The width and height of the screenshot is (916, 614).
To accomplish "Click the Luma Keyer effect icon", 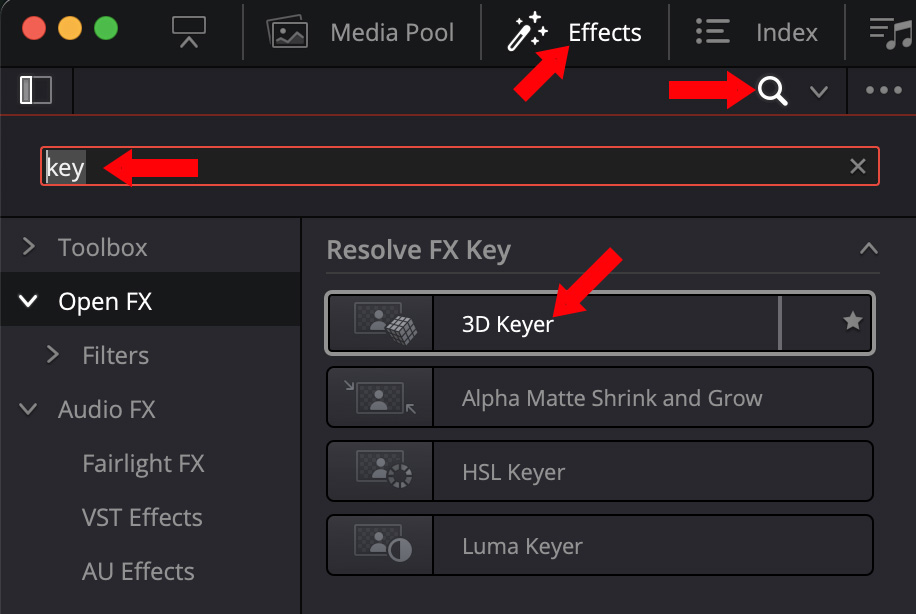I will pos(380,546).
